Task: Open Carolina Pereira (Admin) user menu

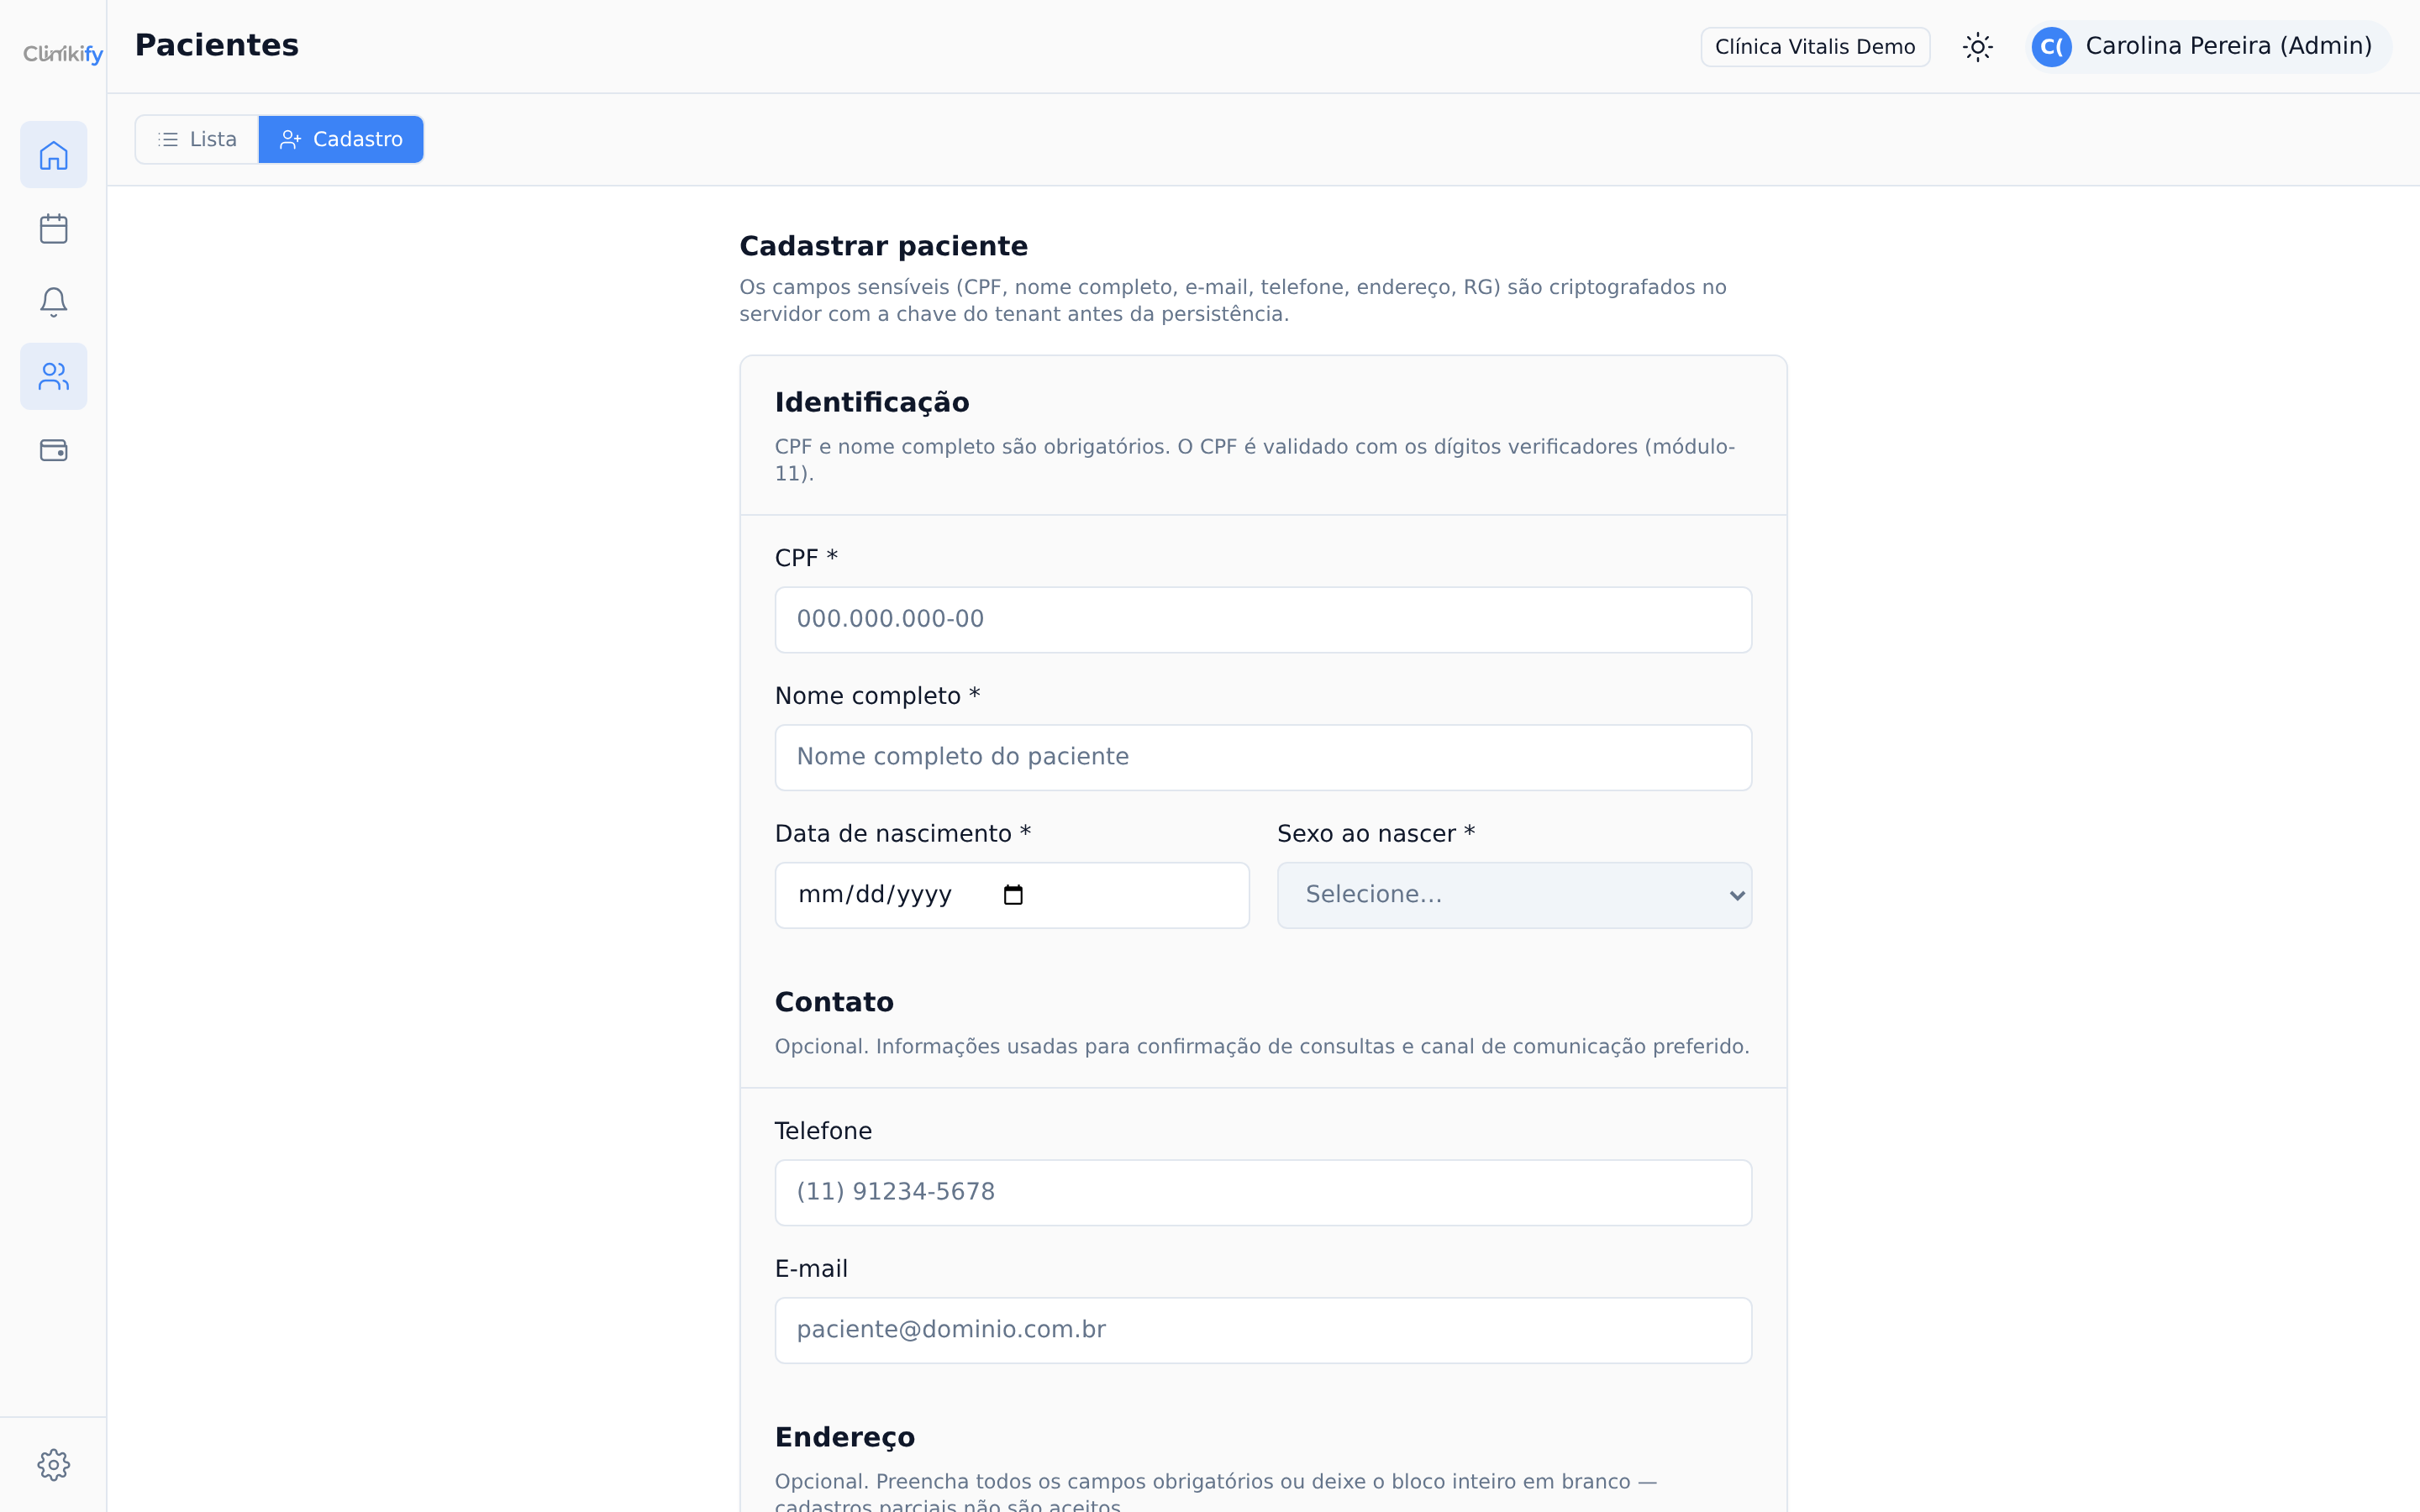Action: pos(2208,47)
